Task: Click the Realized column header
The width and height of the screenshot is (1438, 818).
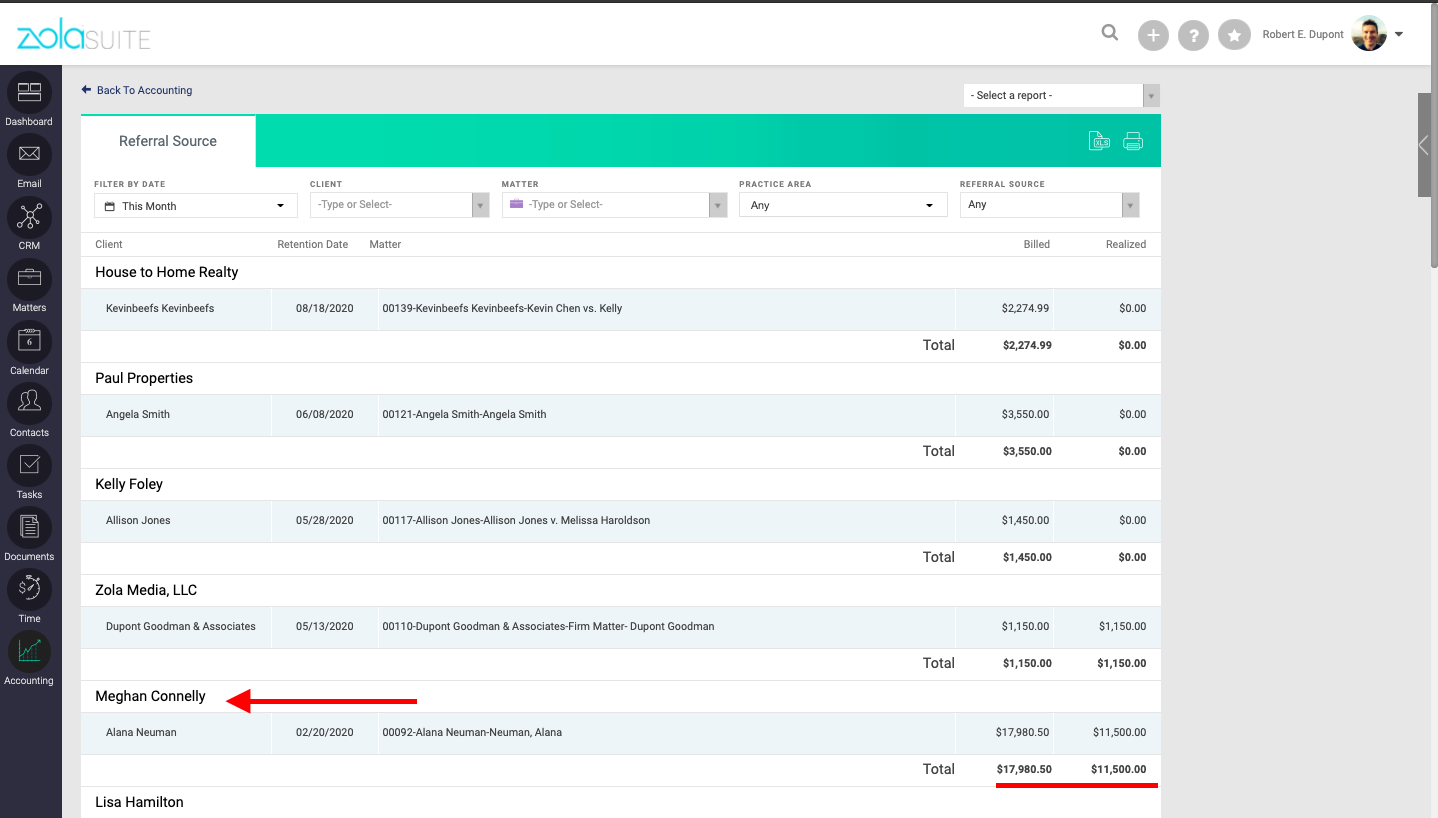Action: (1126, 244)
